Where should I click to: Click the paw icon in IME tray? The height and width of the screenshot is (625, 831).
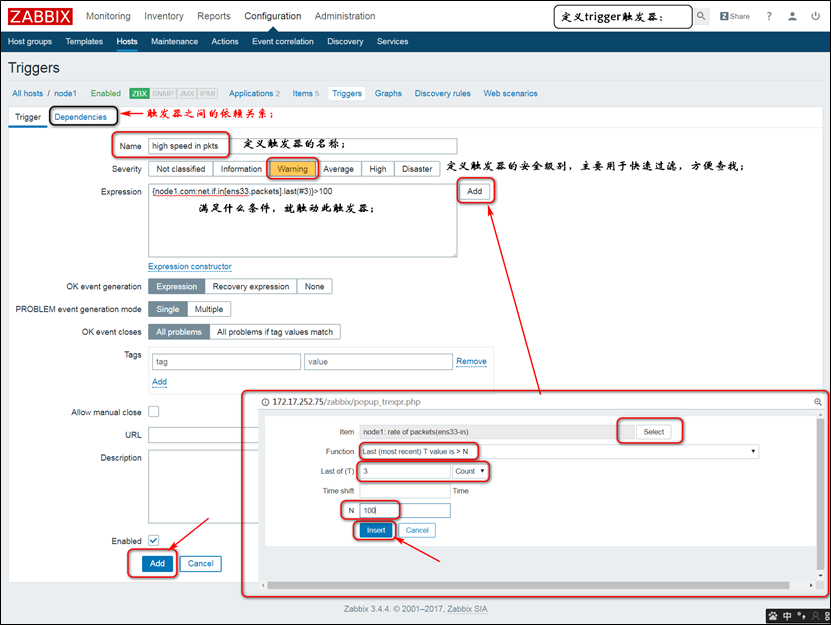tap(773, 616)
